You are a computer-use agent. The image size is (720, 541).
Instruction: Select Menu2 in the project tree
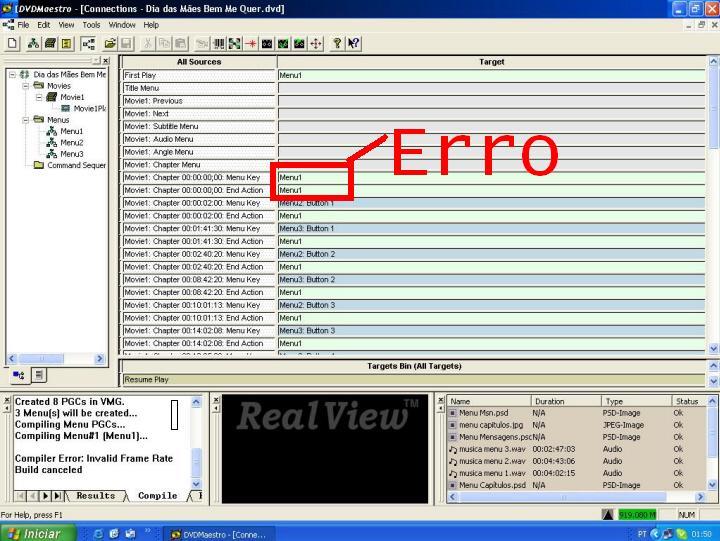coord(72,142)
